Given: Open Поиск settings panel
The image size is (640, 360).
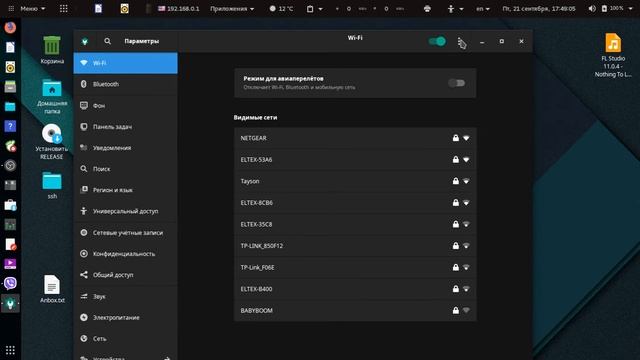Looking at the screenshot, I should (126, 169).
